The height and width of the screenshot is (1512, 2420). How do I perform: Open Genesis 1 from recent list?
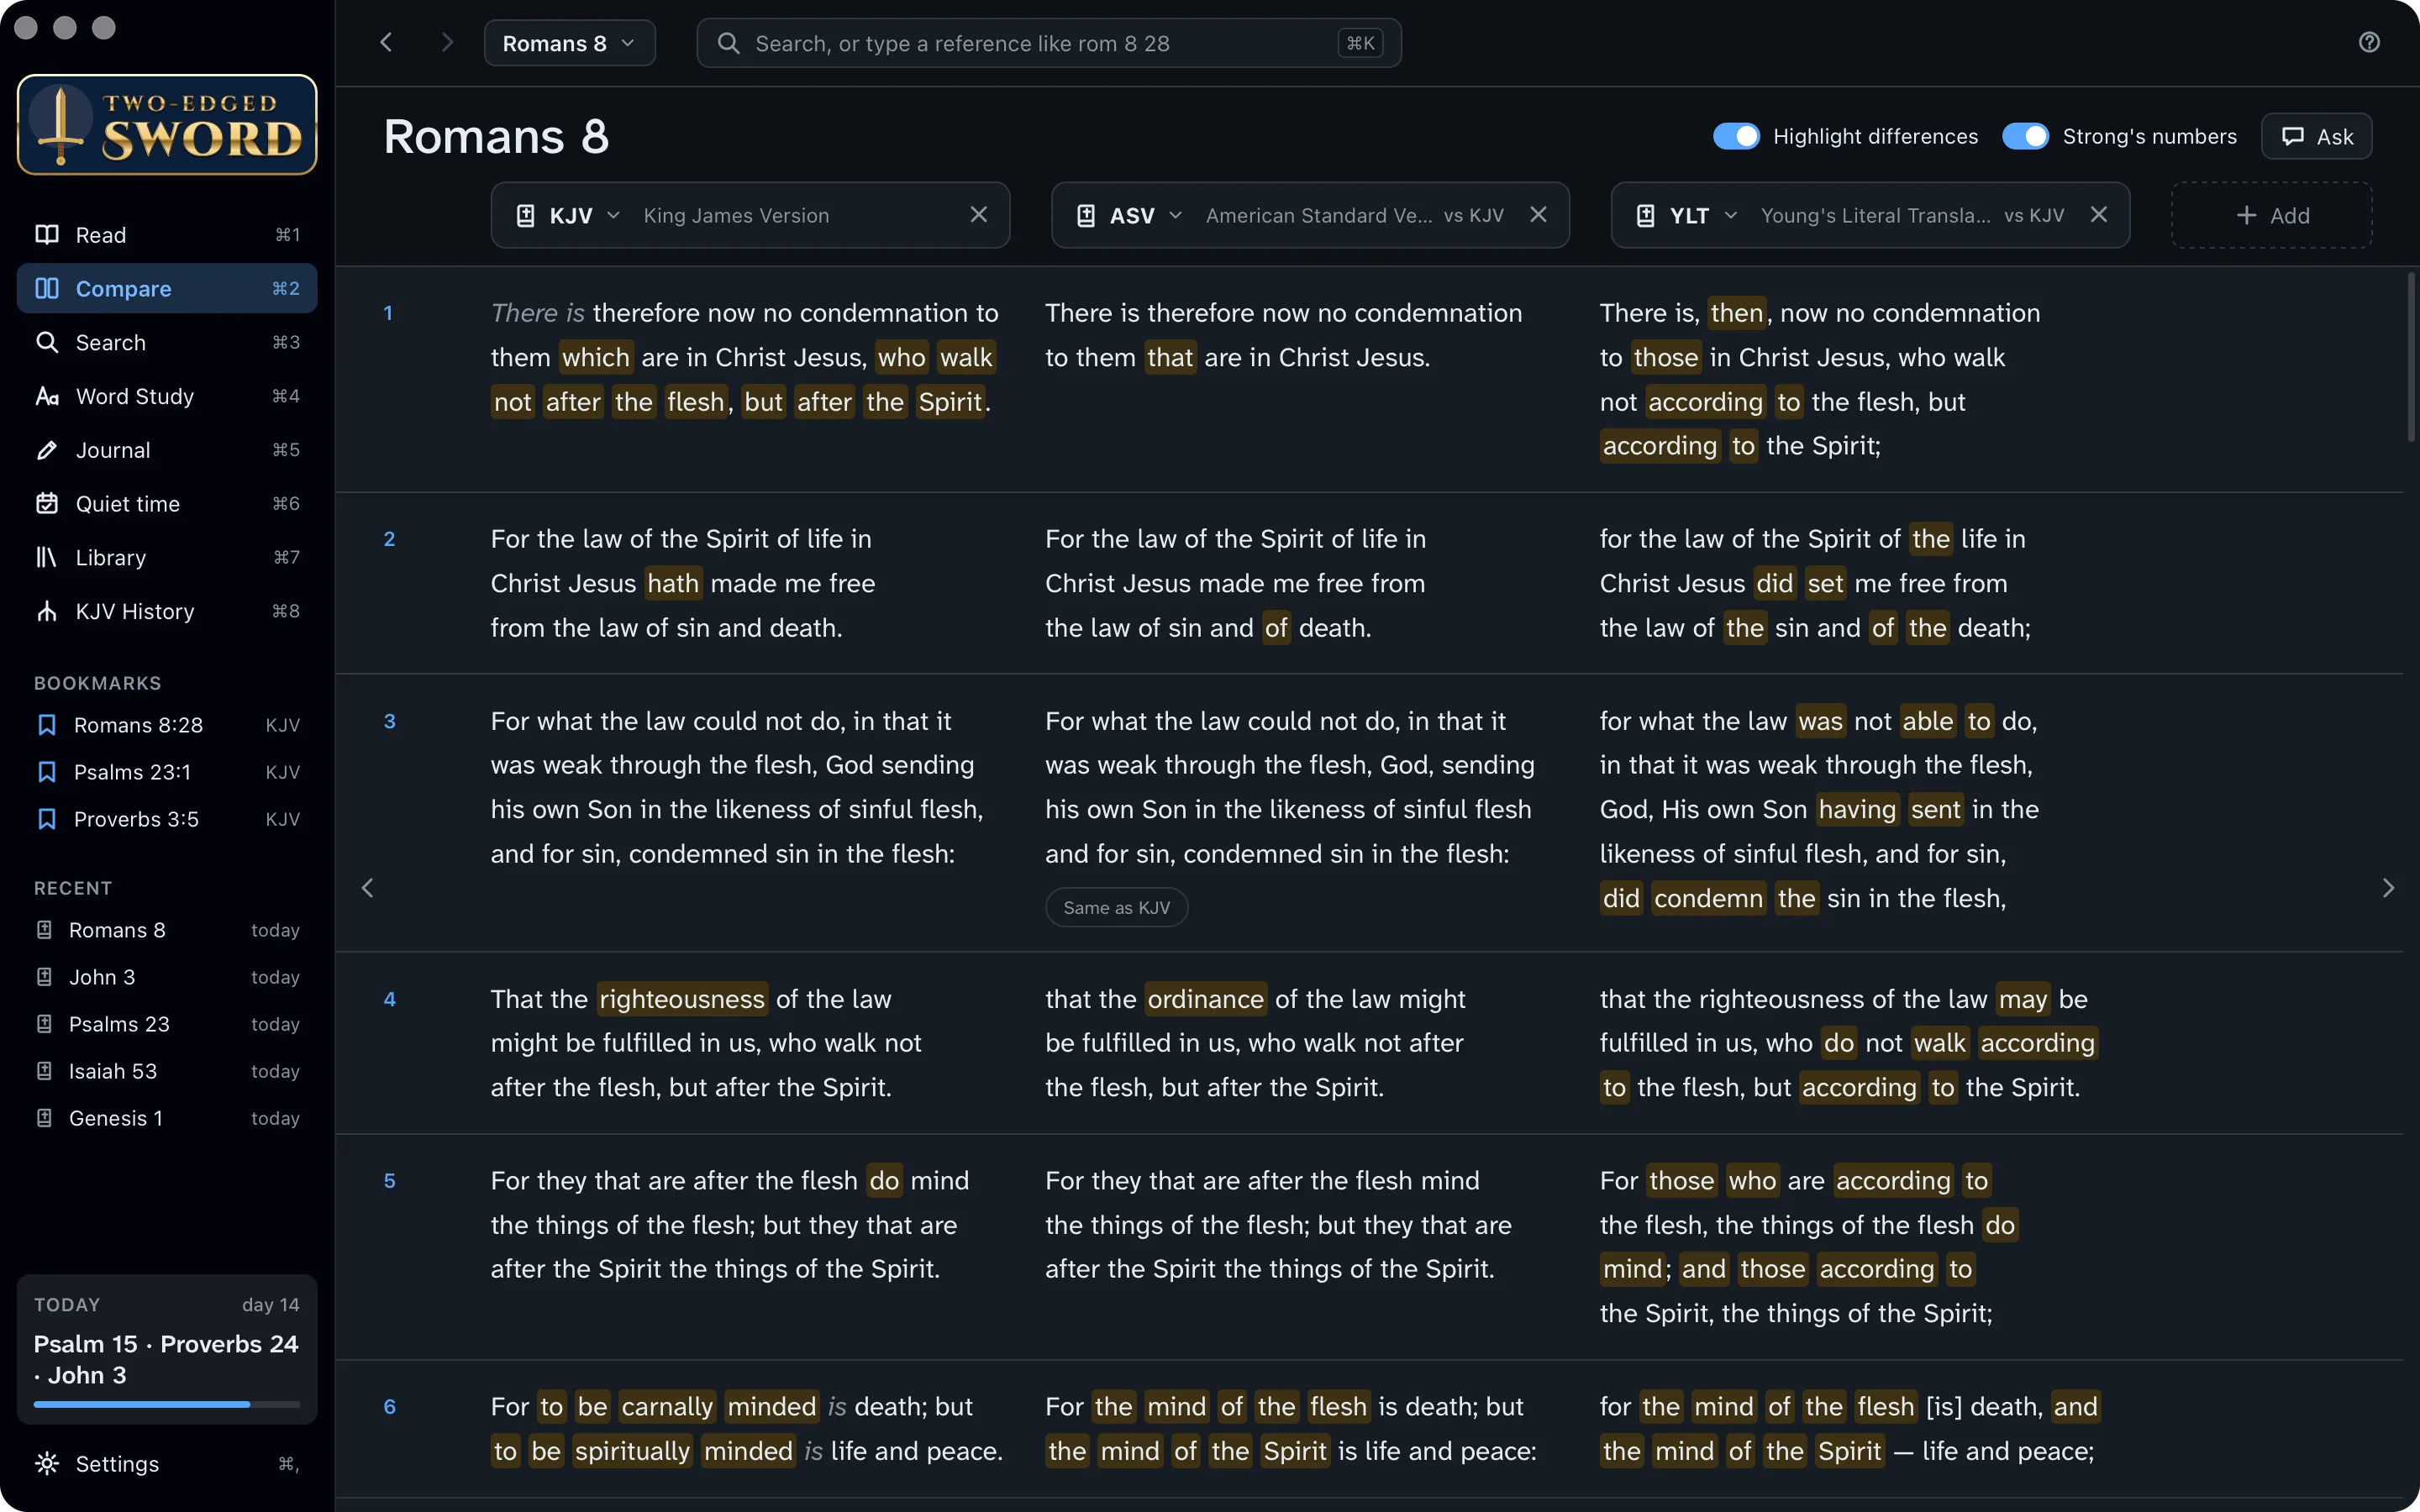coord(167,1118)
